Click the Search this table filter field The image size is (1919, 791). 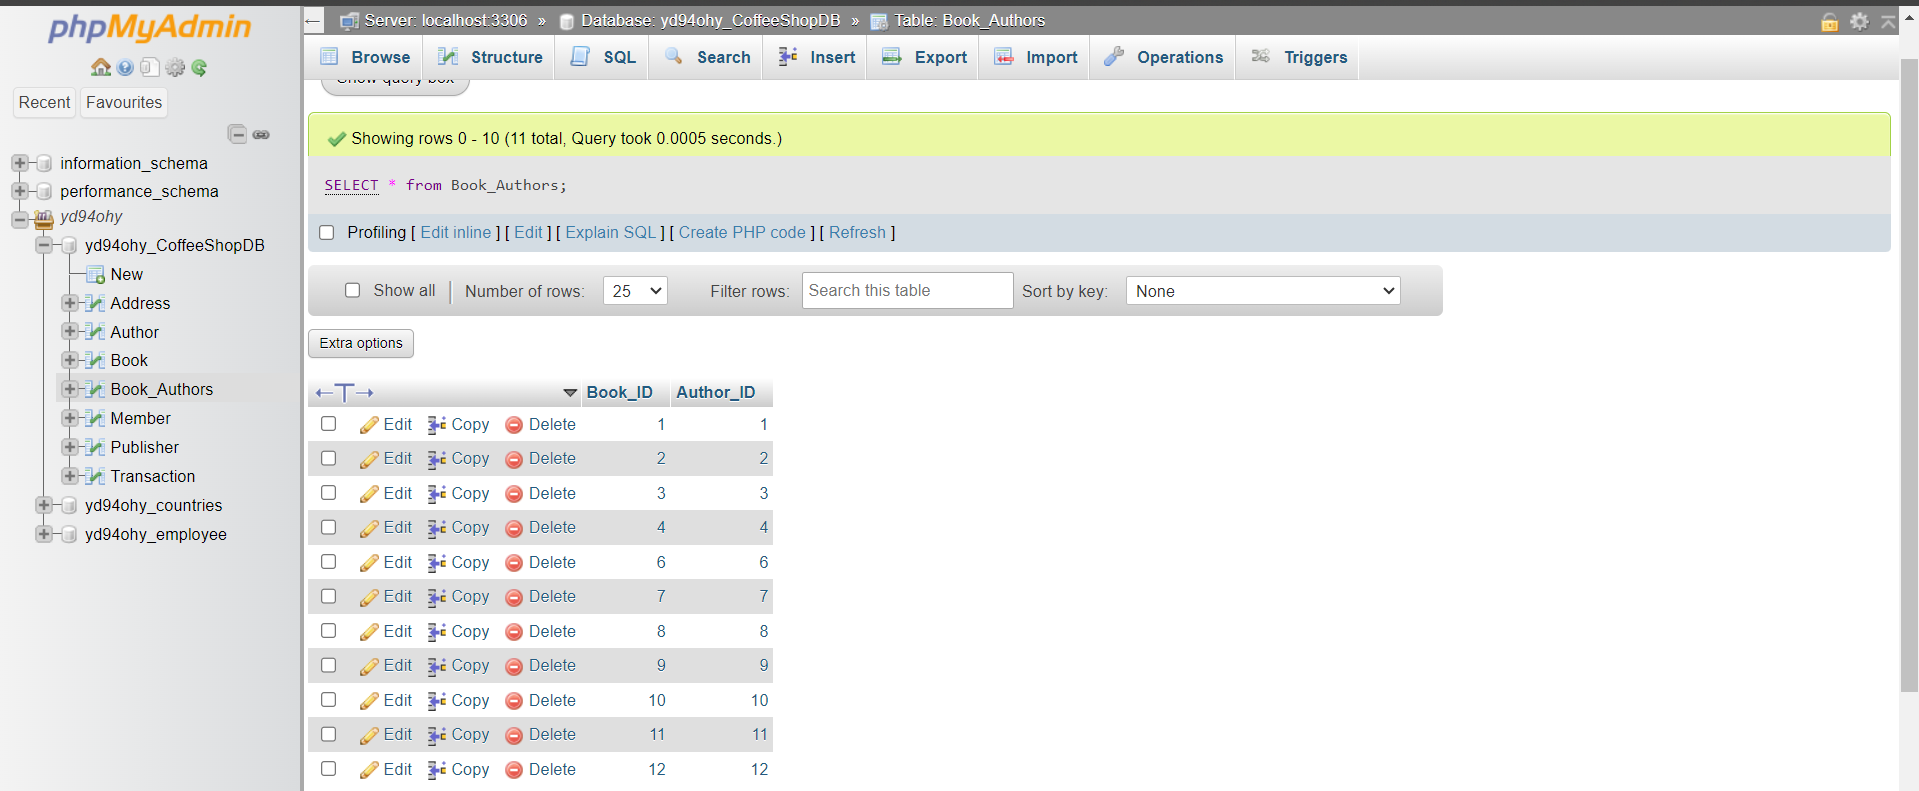coord(907,290)
